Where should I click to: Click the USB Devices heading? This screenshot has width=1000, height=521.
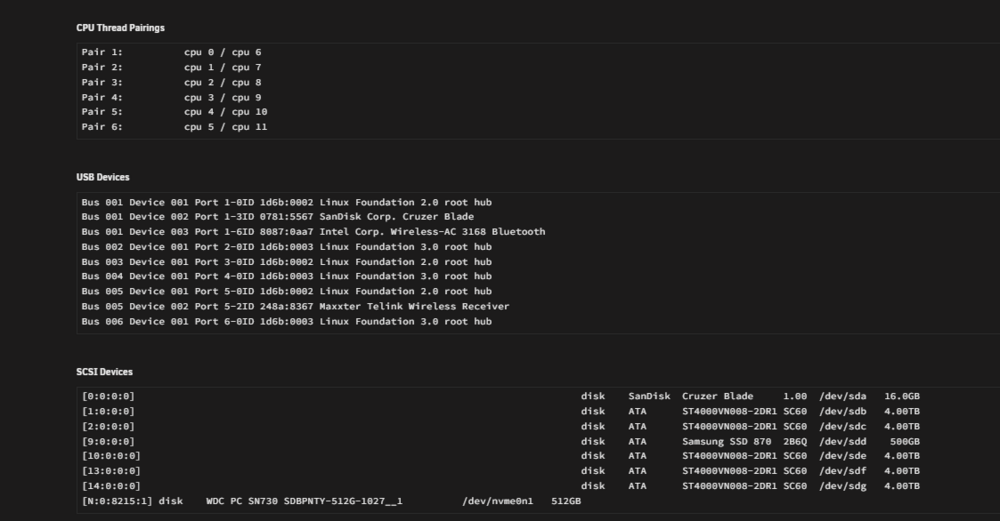103,177
